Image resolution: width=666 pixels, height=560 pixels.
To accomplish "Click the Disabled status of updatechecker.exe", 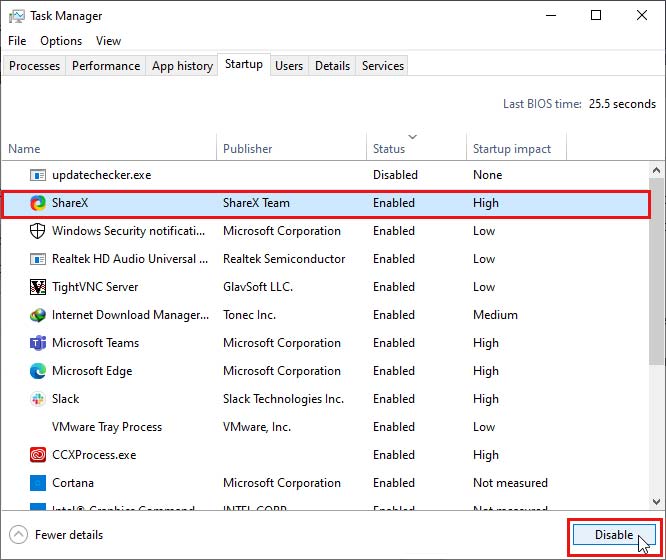I will click(395, 175).
